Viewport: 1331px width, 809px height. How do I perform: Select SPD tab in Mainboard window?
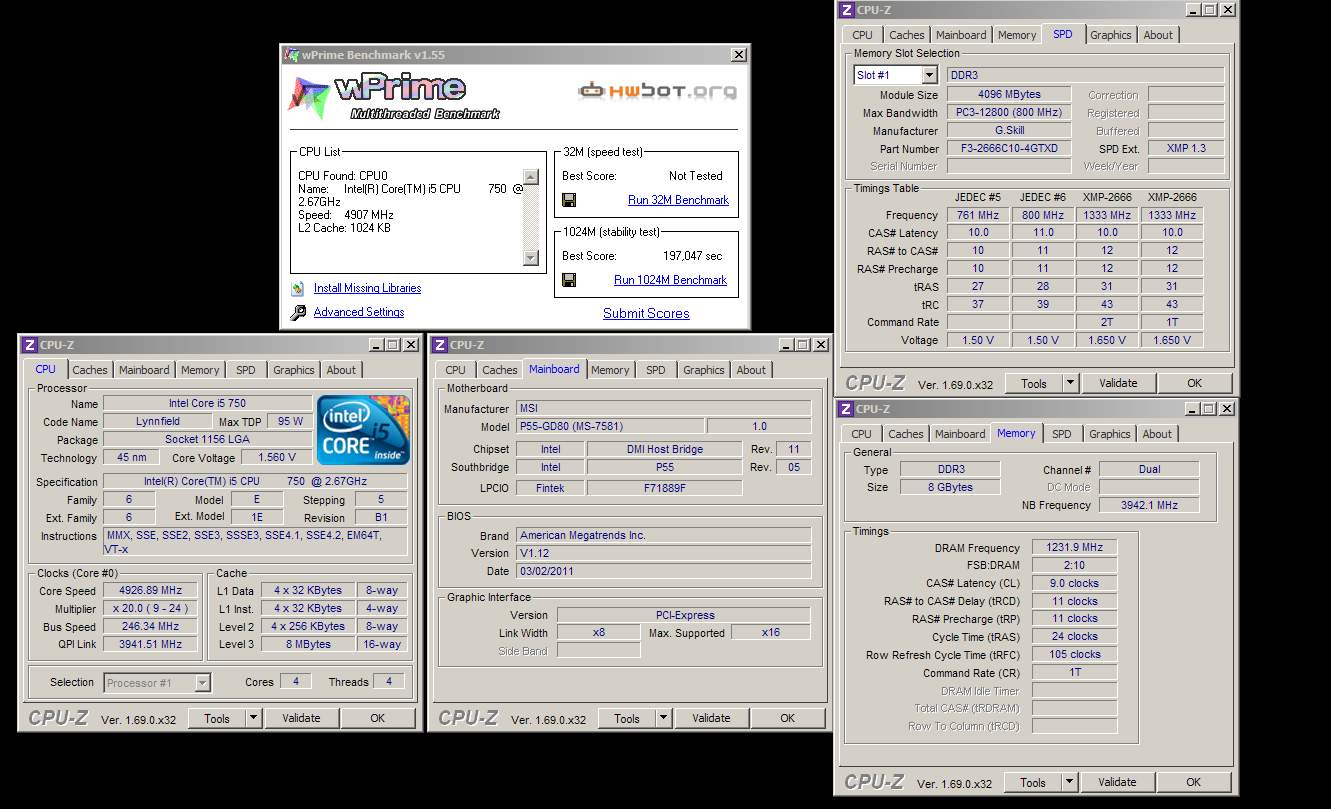click(x=656, y=370)
